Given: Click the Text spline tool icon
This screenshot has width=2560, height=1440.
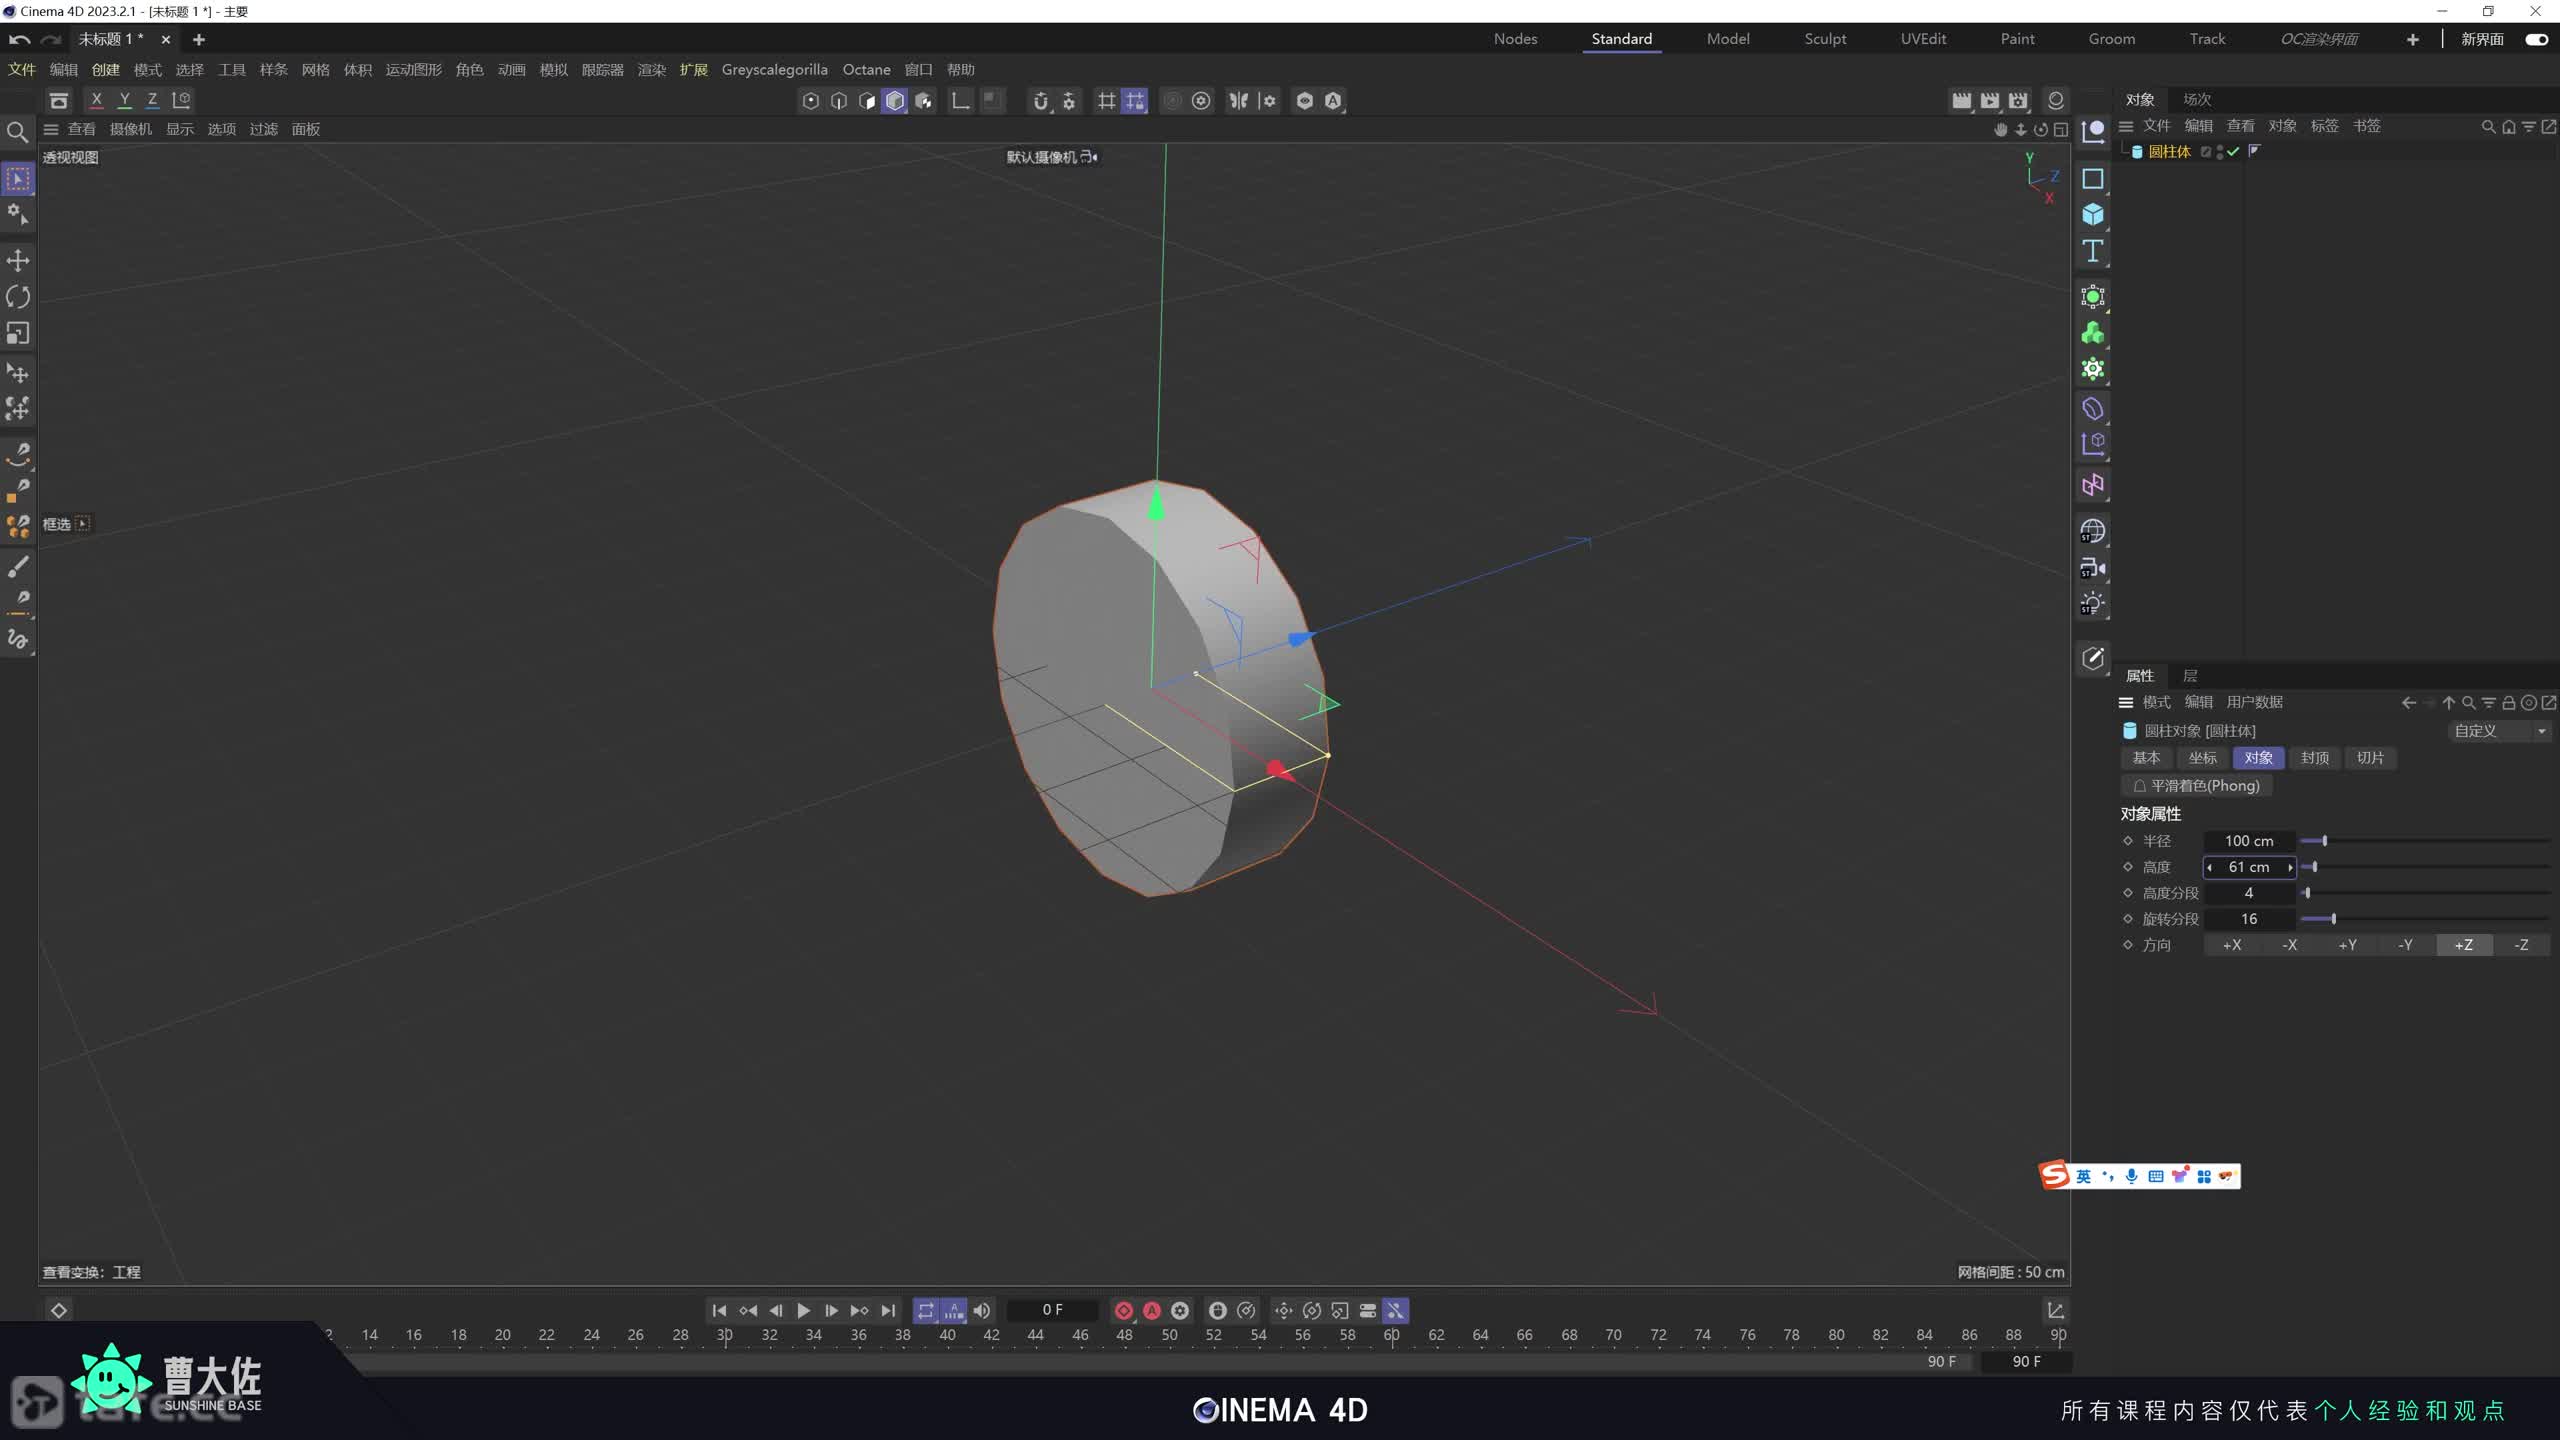Looking at the screenshot, I should click(2093, 251).
